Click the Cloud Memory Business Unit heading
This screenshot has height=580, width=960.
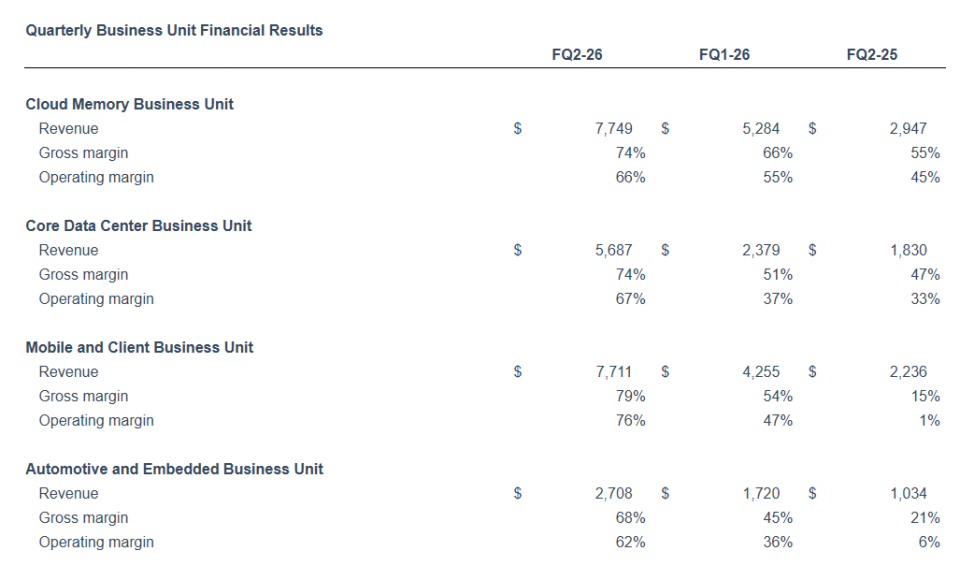point(129,104)
